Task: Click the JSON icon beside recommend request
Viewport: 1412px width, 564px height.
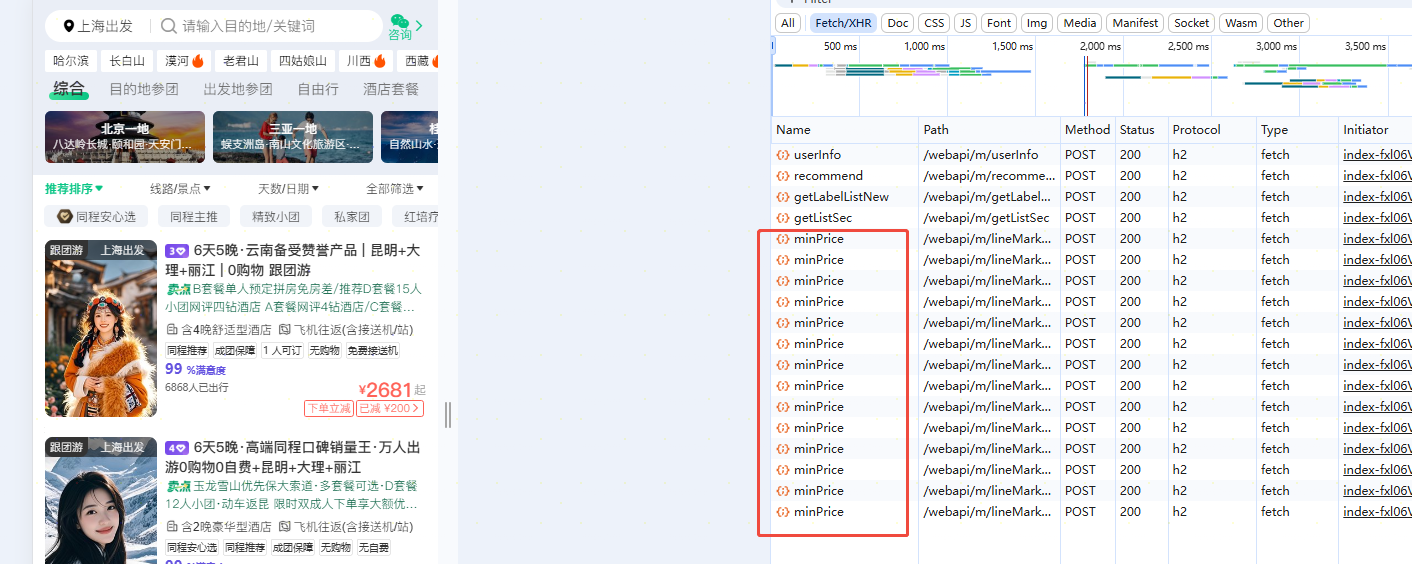Action: [x=783, y=176]
